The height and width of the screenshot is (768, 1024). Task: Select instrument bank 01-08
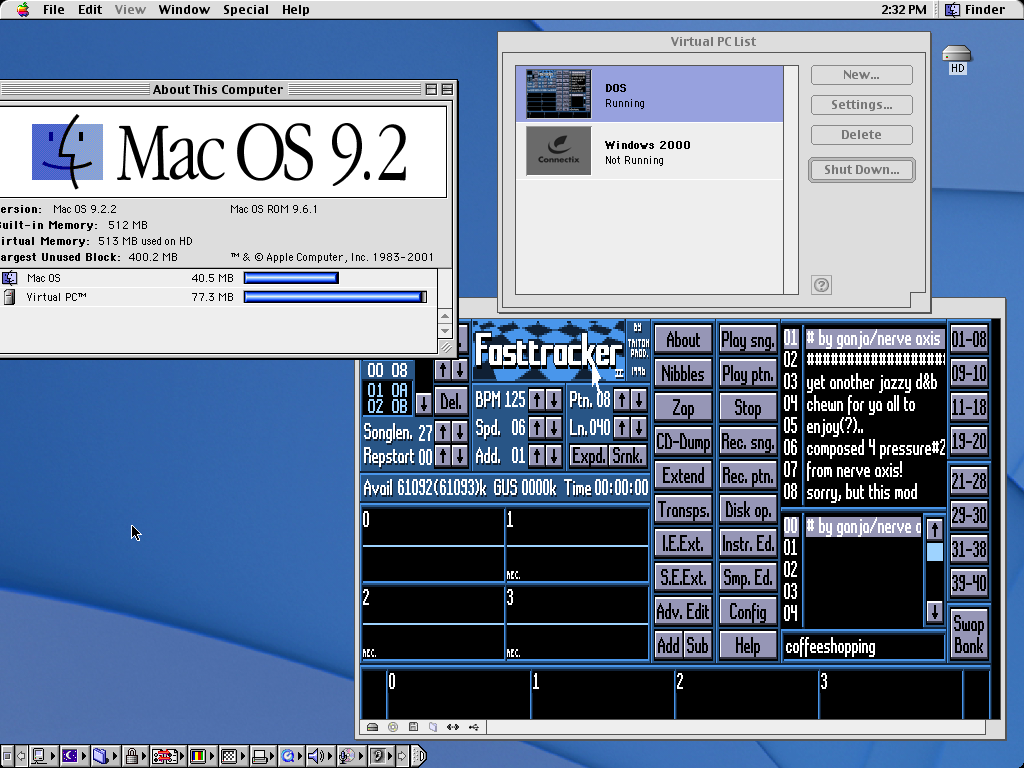pyautogui.click(x=968, y=339)
